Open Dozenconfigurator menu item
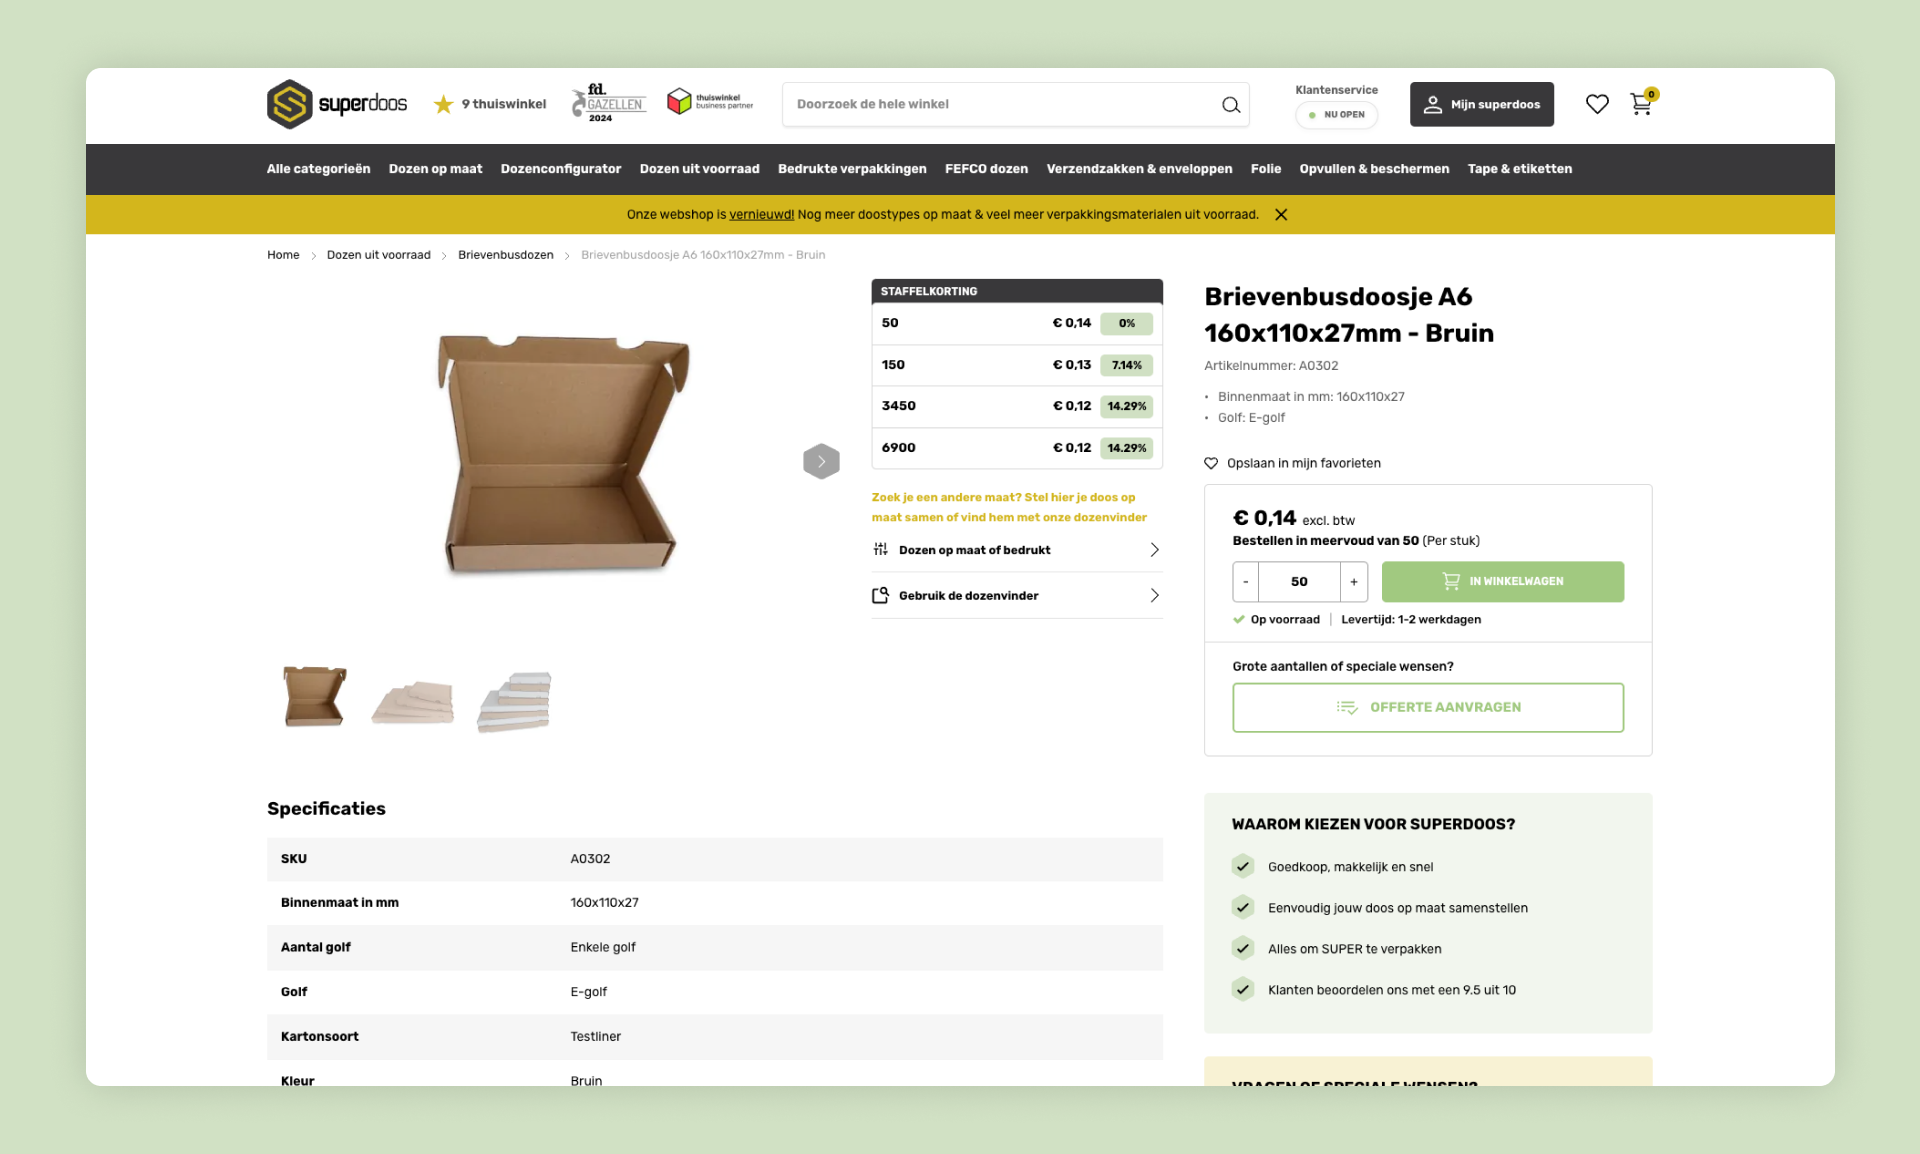This screenshot has width=1920, height=1154. [x=561, y=169]
